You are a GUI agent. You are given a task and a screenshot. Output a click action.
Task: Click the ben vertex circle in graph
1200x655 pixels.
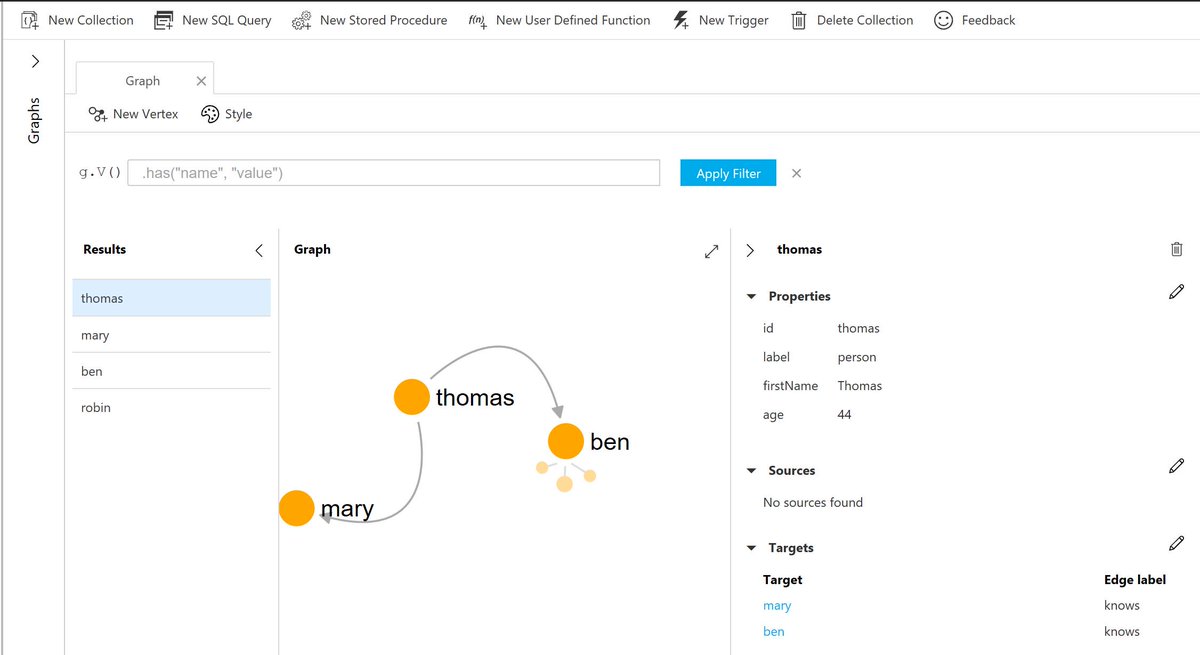[x=566, y=441]
